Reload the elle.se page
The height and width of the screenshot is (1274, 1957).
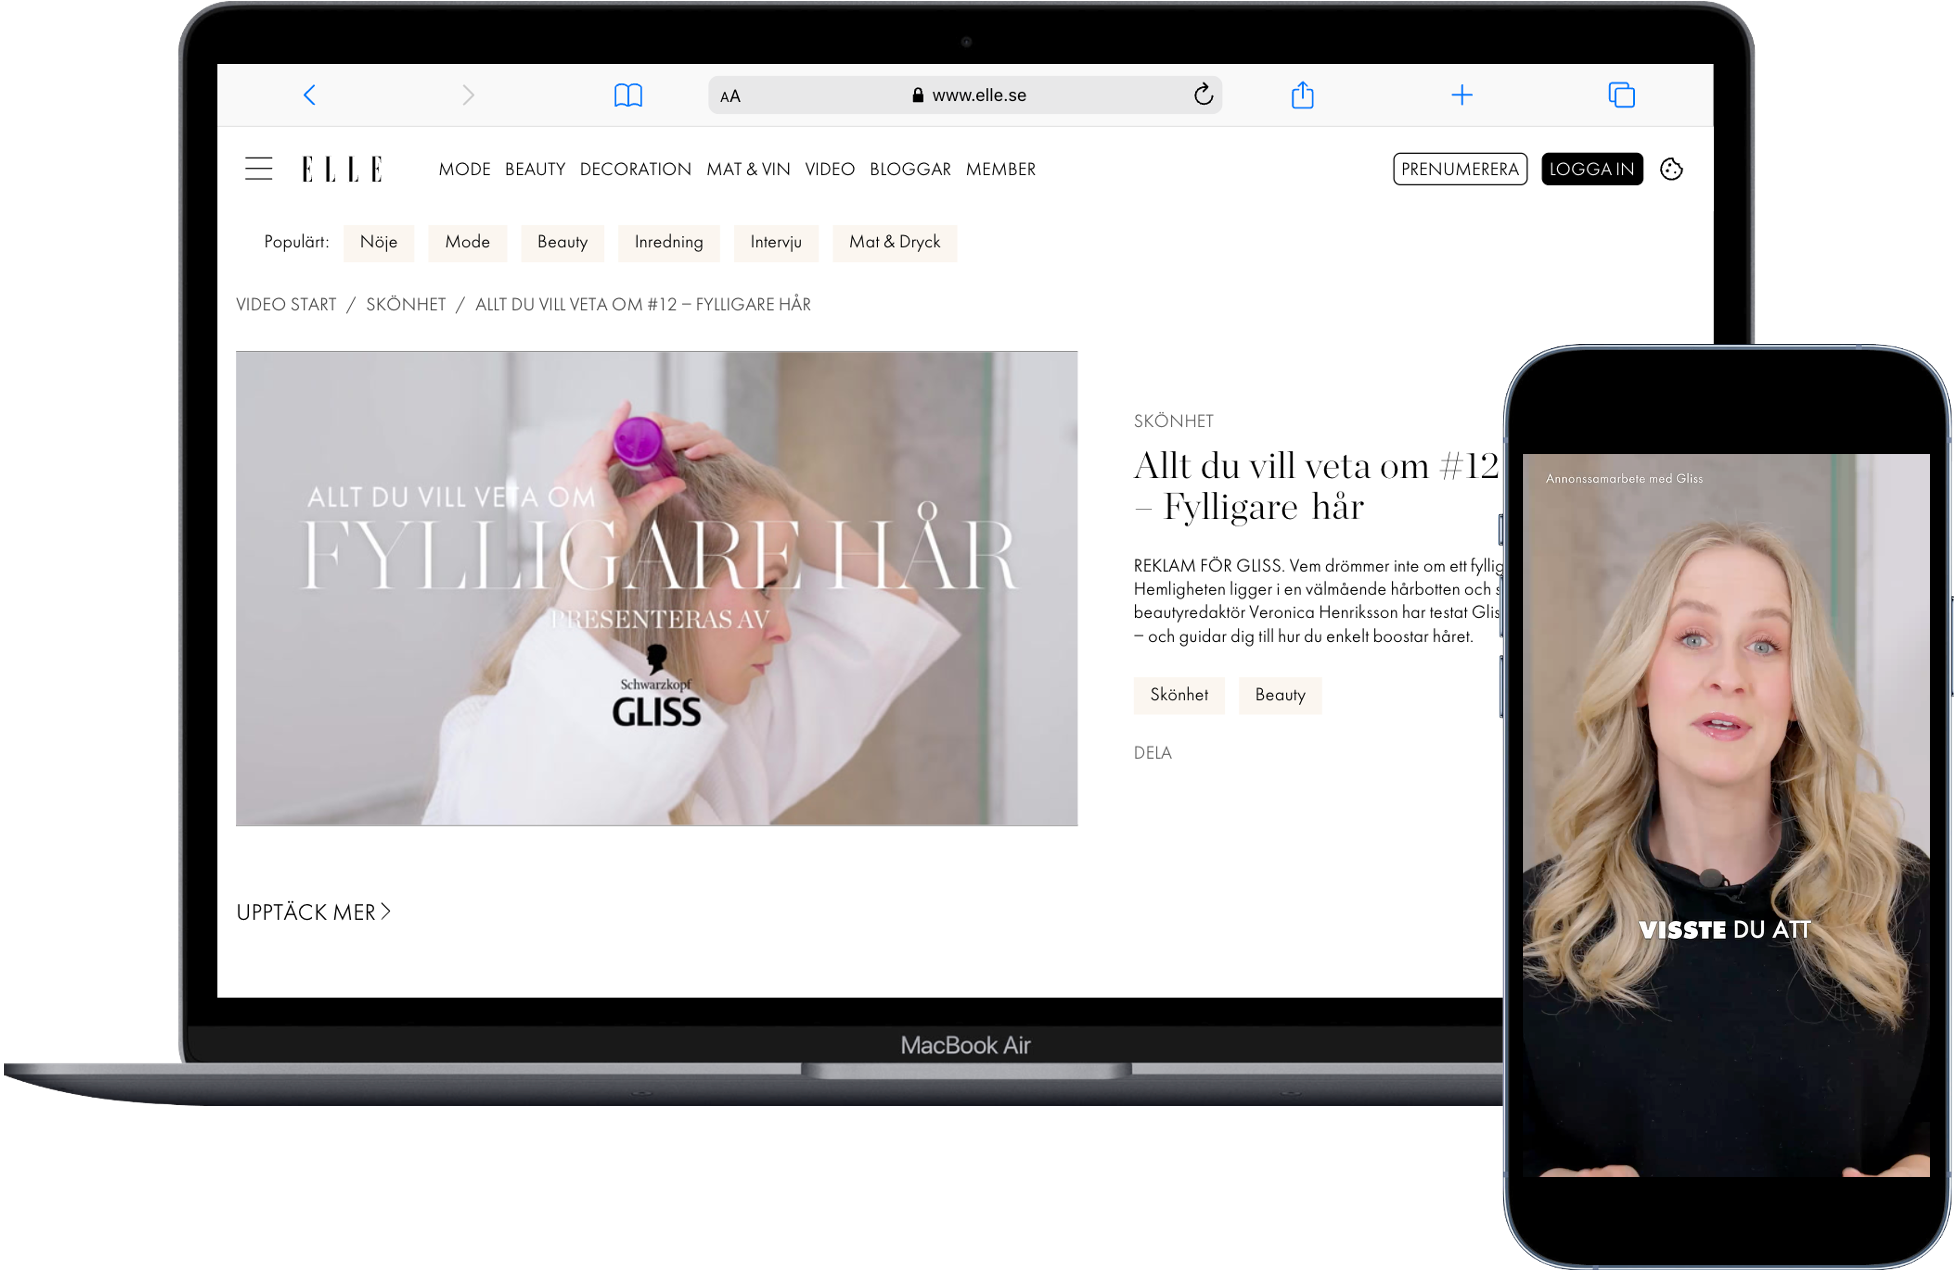1203,95
